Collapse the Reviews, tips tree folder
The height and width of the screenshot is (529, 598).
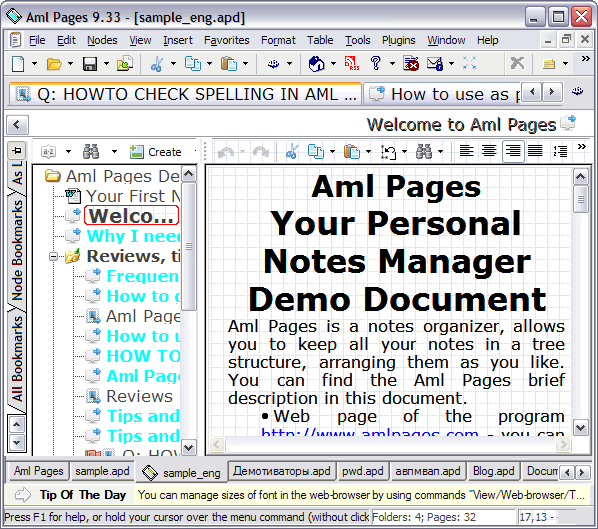click(x=53, y=256)
